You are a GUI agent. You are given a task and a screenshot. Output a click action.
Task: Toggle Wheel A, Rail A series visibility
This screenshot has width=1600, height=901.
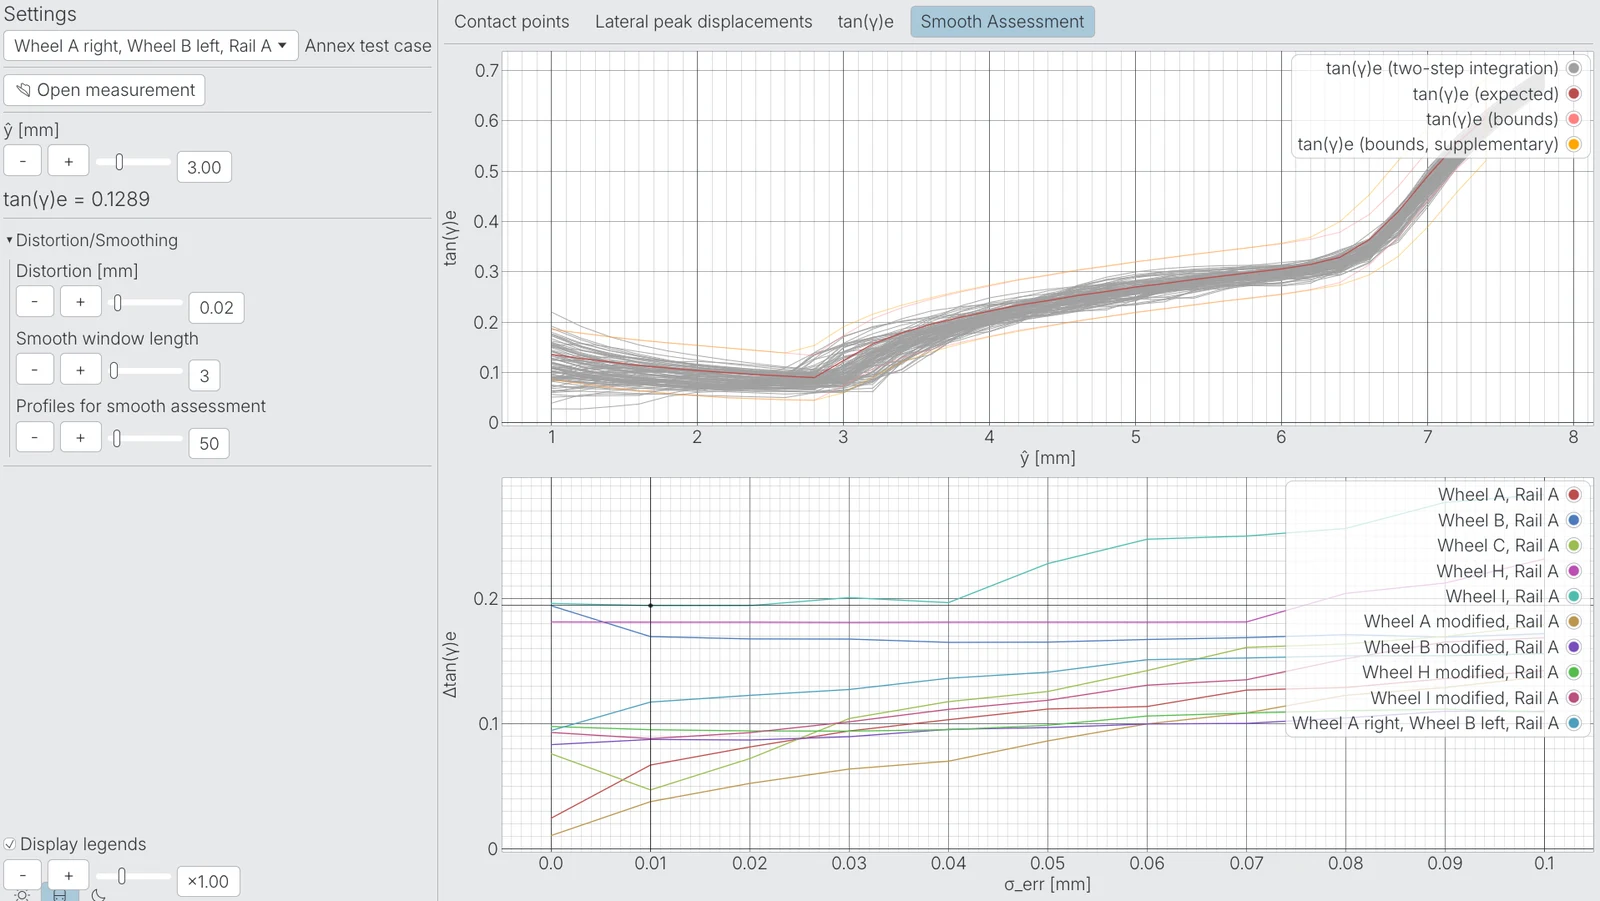pyautogui.click(x=1573, y=494)
